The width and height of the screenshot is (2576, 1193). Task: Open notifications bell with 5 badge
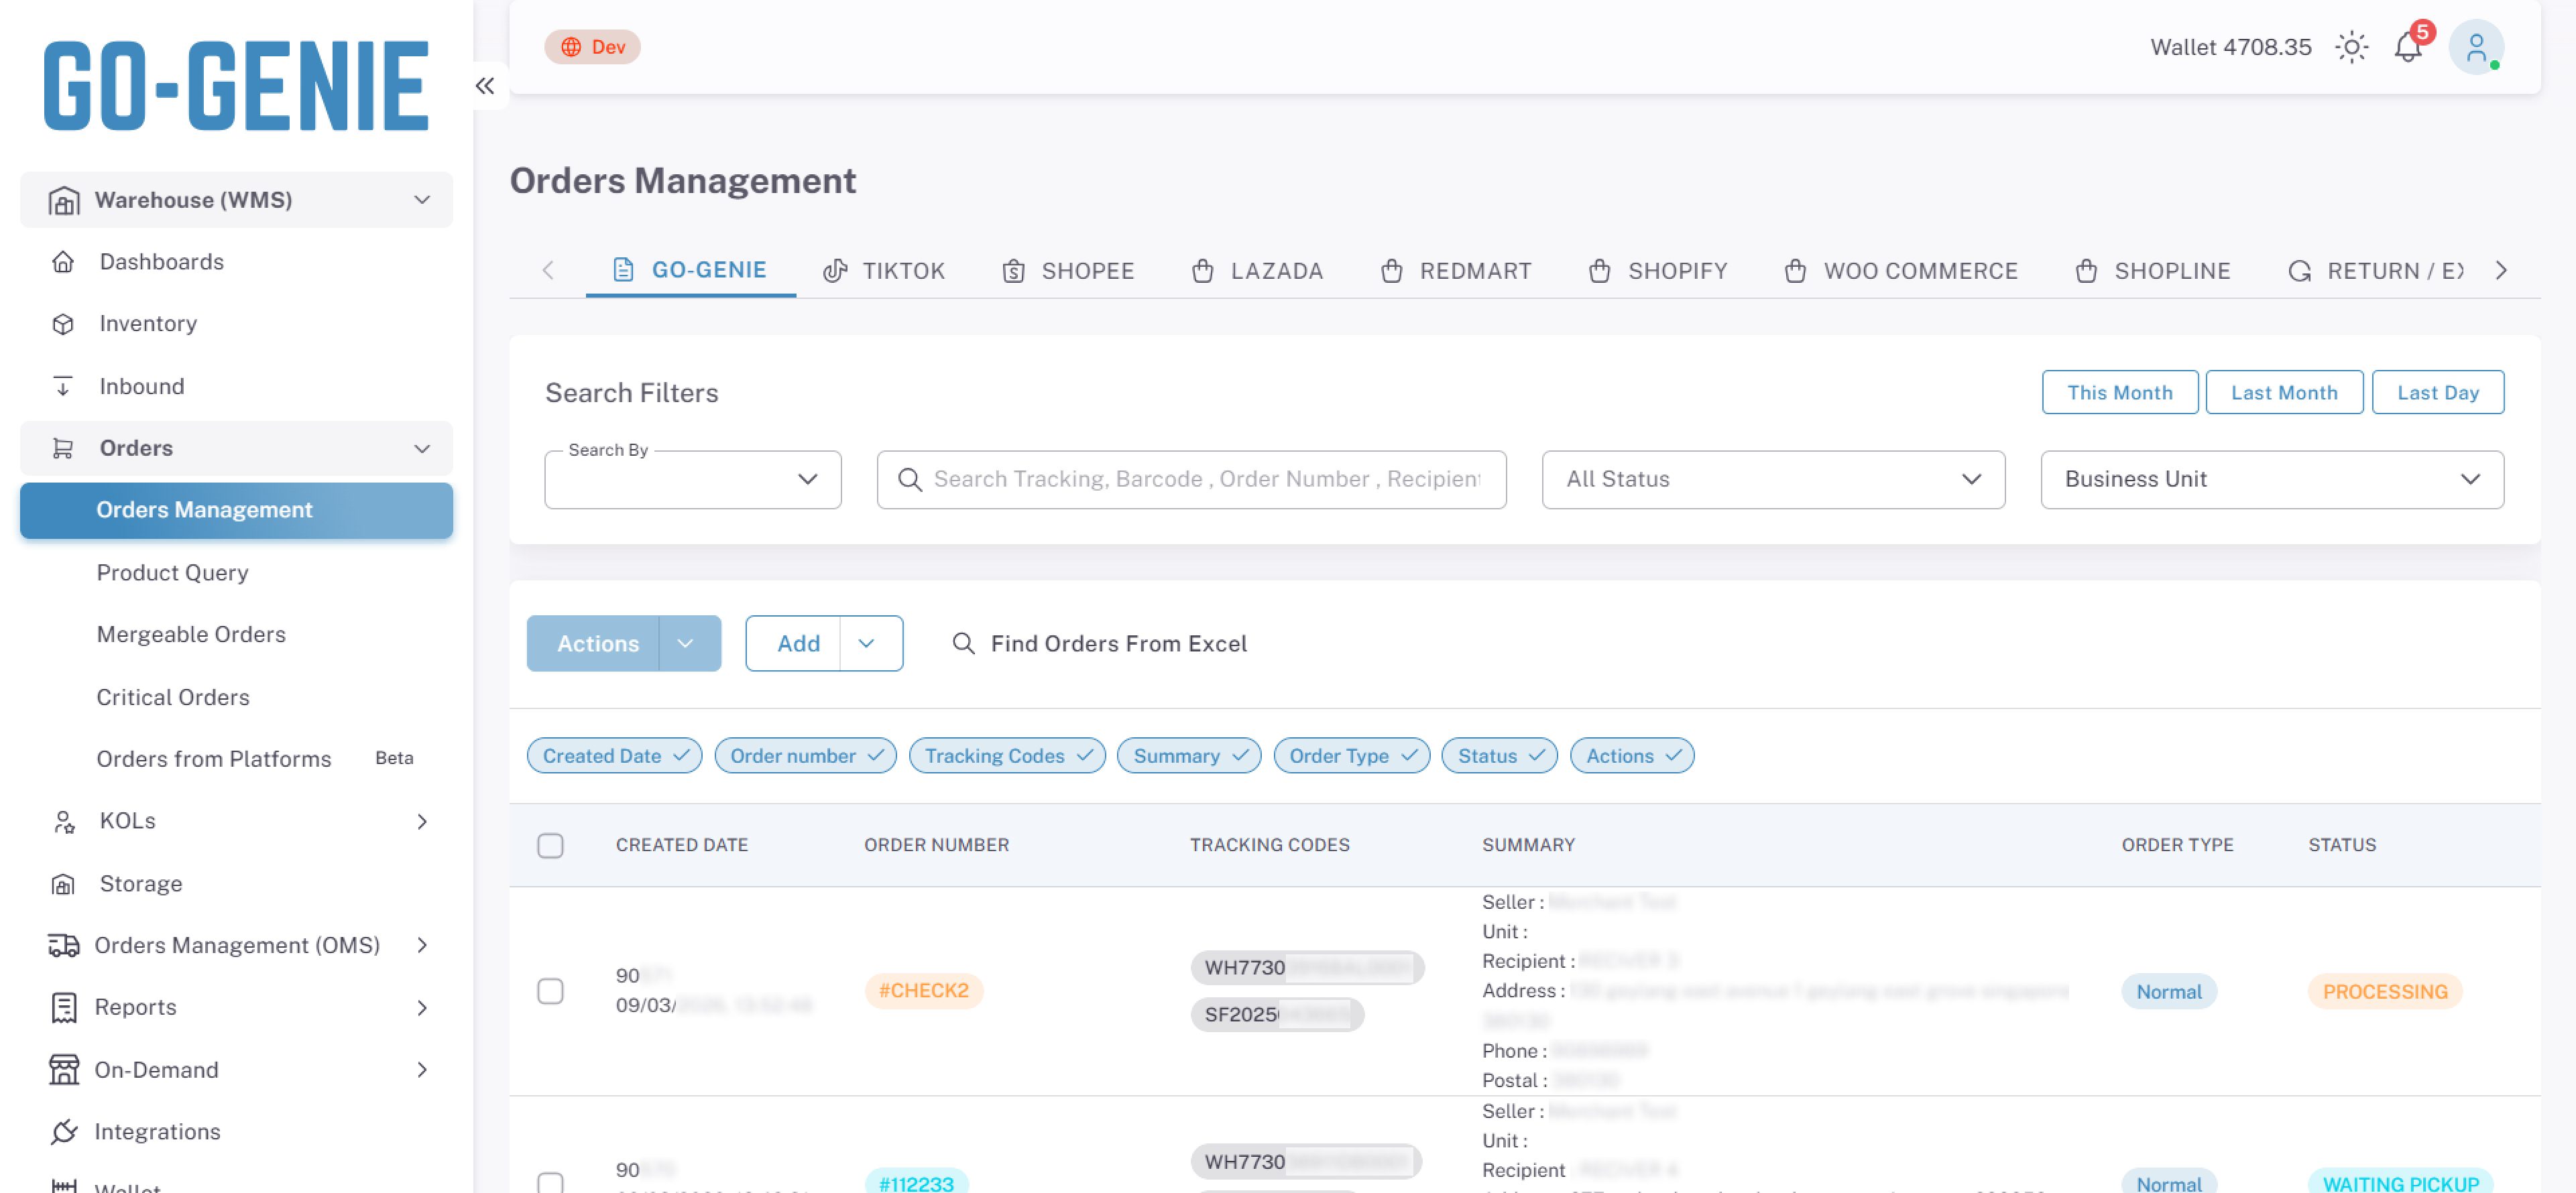coord(2408,47)
